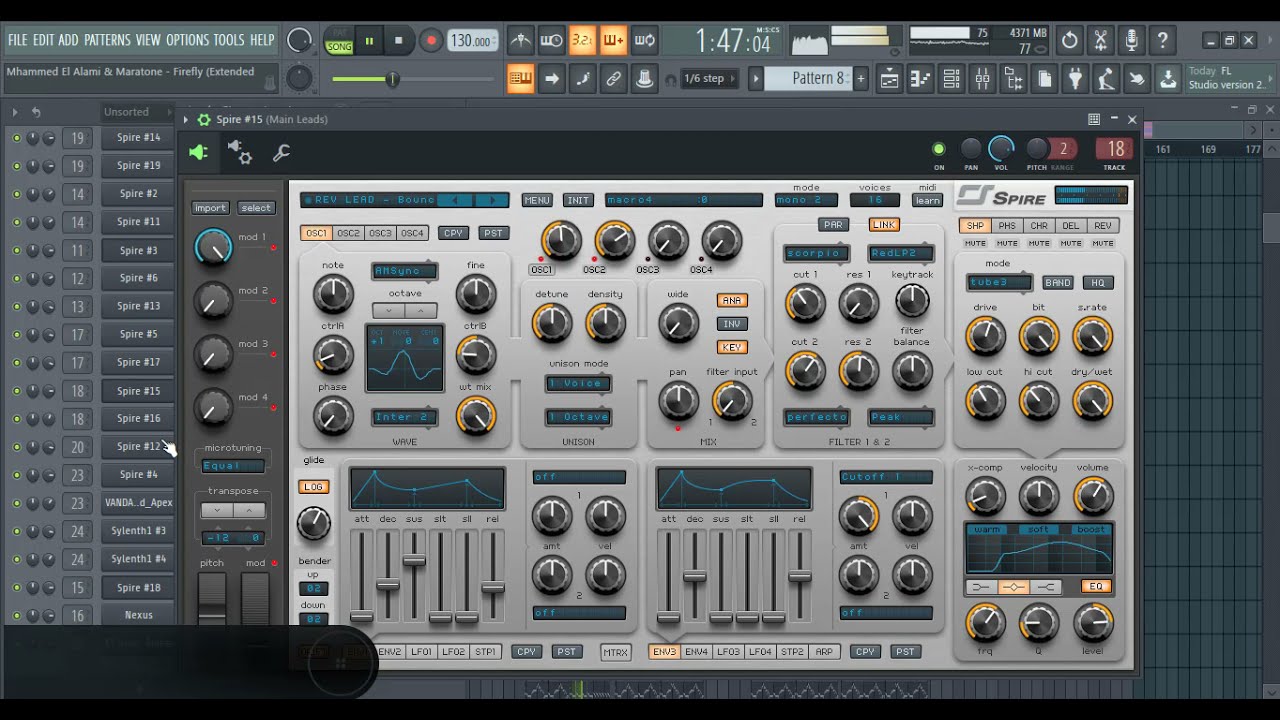Open the Mixer window
The height and width of the screenshot is (720, 1280).
point(982,79)
